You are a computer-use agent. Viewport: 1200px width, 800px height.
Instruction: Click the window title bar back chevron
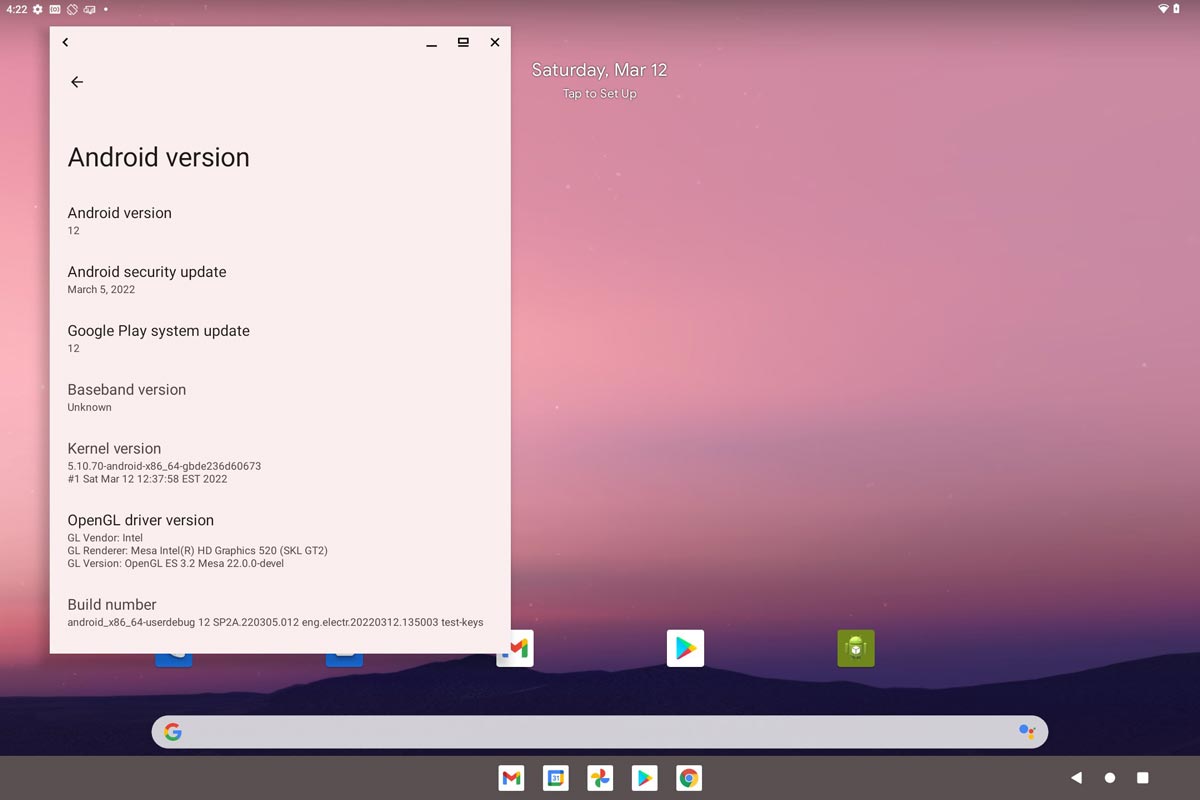(x=65, y=42)
